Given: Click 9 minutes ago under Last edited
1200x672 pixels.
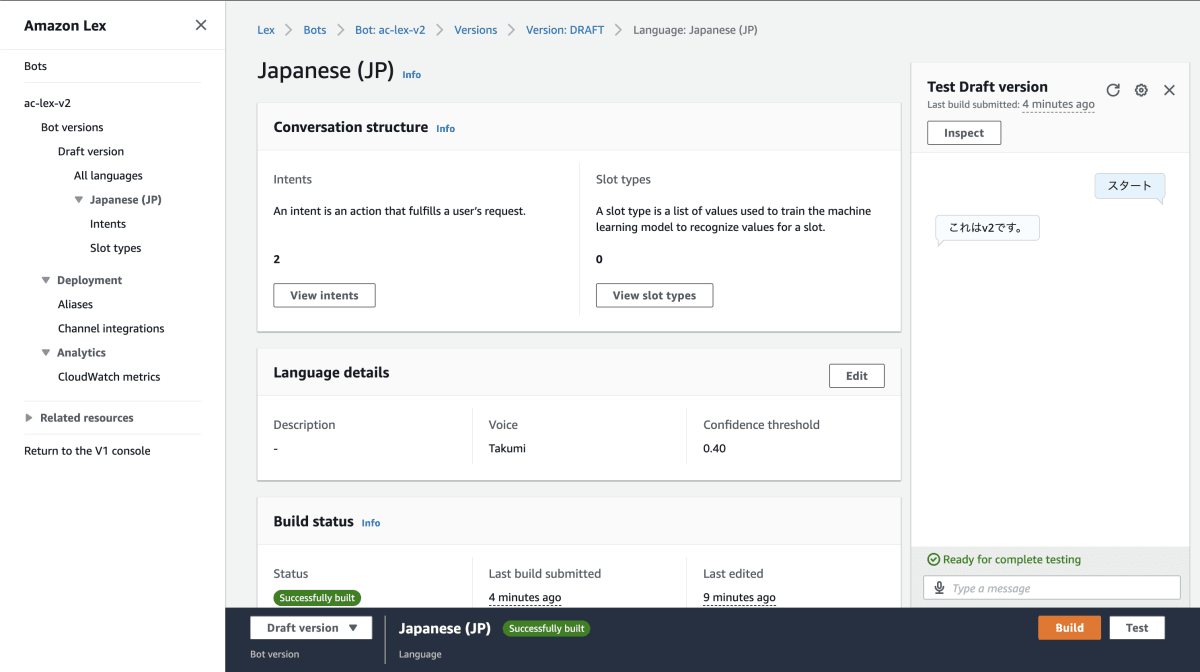Looking at the screenshot, I should tap(739, 598).
